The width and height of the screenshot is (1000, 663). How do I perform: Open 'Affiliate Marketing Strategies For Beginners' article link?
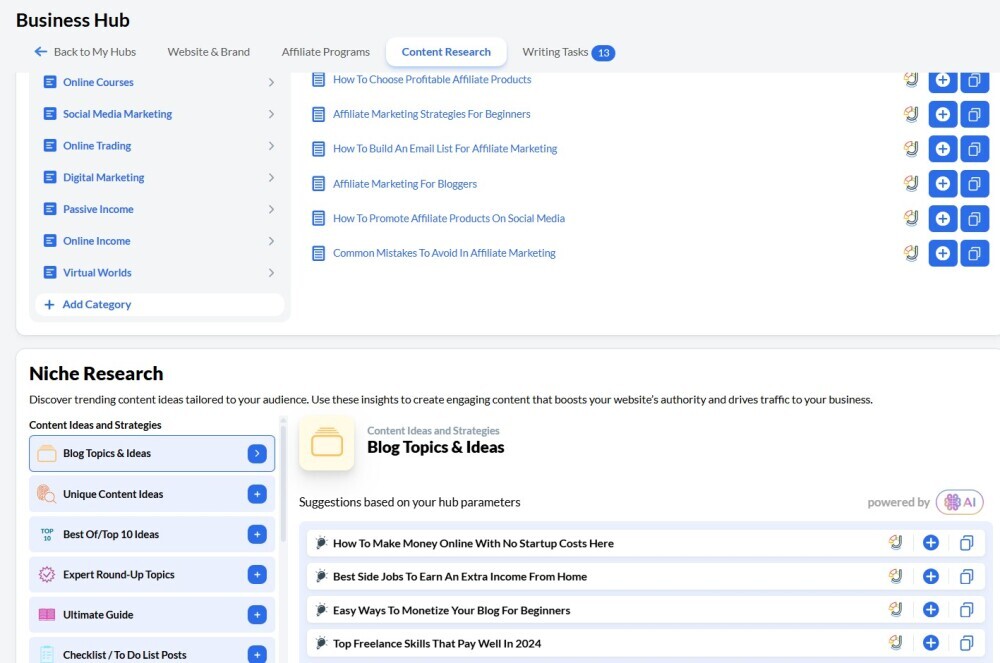pos(431,114)
